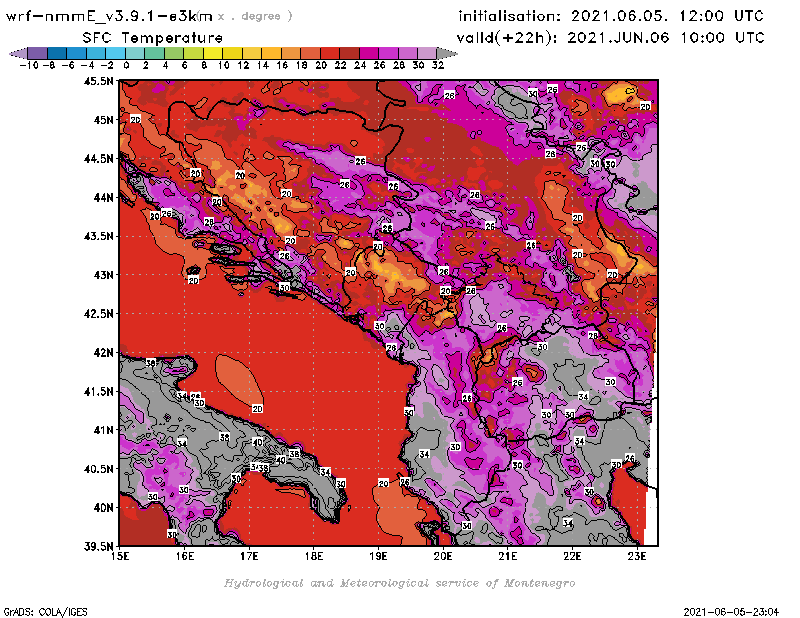Select the -4 to -2 light blue swatch
The image size is (800, 618).
click(x=96, y=53)
